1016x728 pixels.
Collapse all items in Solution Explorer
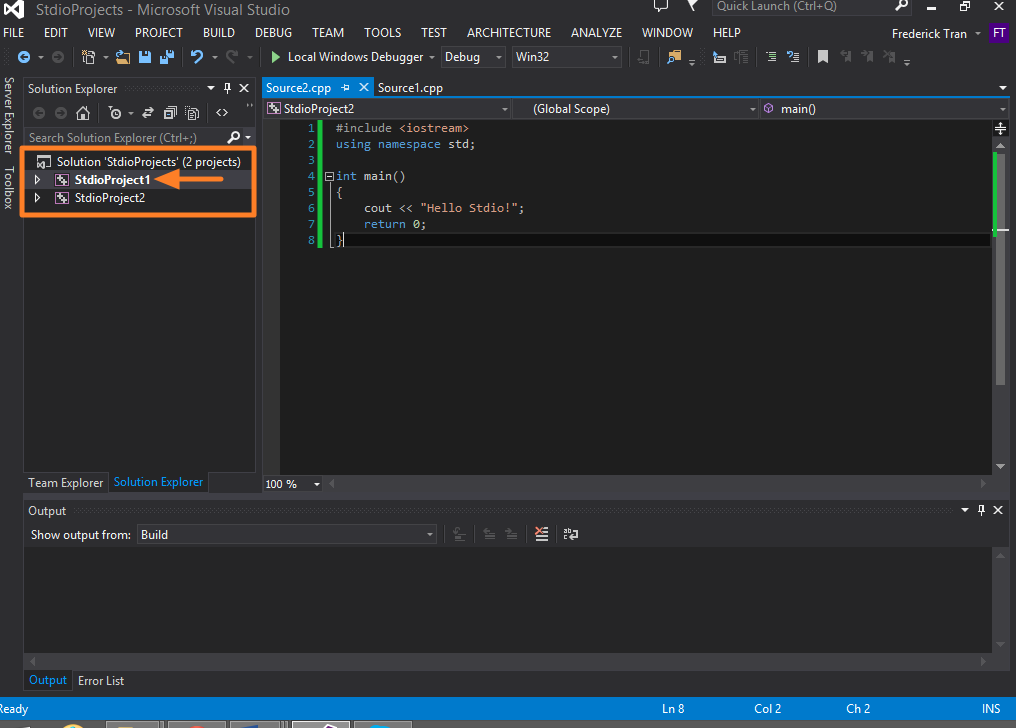click(x=170, y=113)
